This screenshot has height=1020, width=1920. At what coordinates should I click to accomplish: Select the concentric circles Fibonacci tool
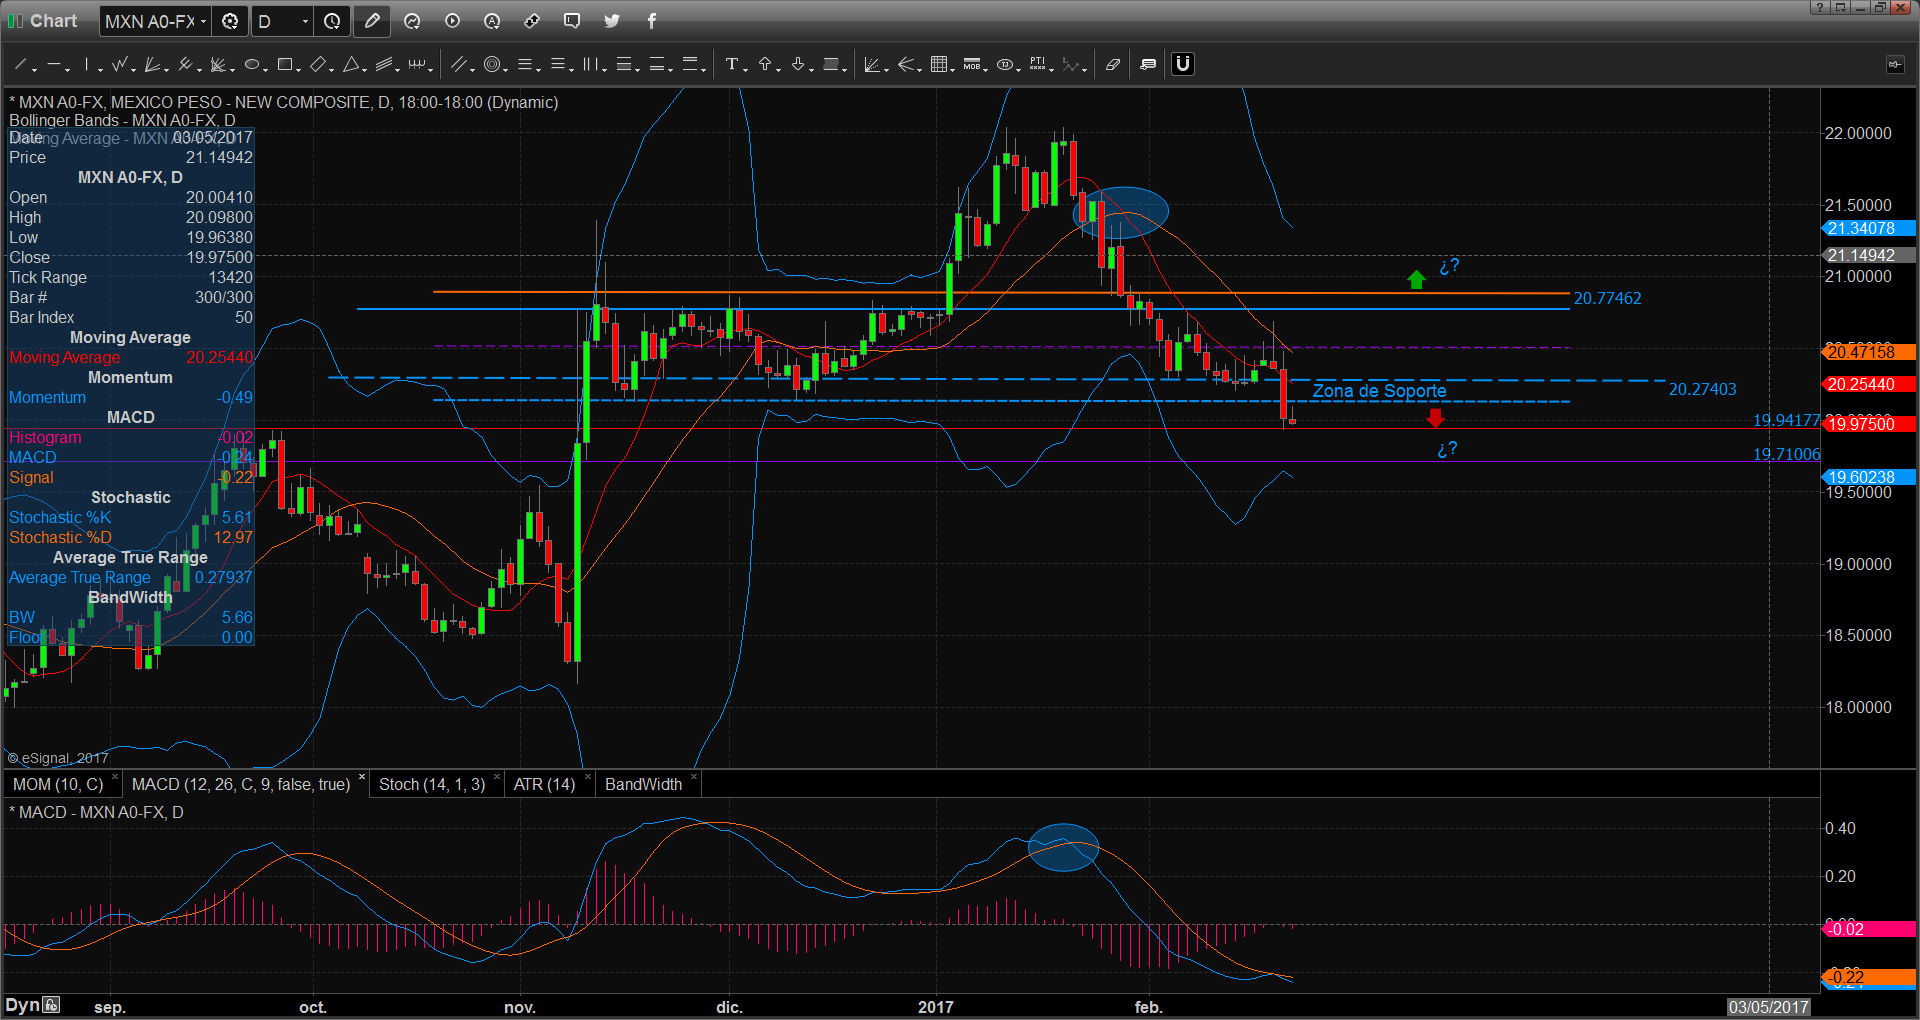point(491,65)
